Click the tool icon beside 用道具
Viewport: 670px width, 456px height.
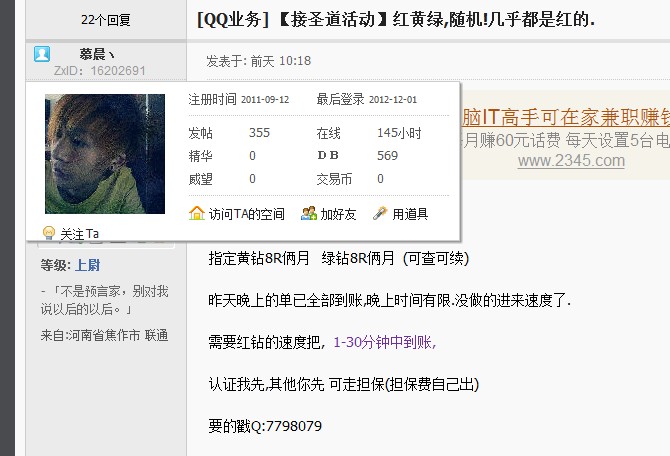(x=380, y=213)
